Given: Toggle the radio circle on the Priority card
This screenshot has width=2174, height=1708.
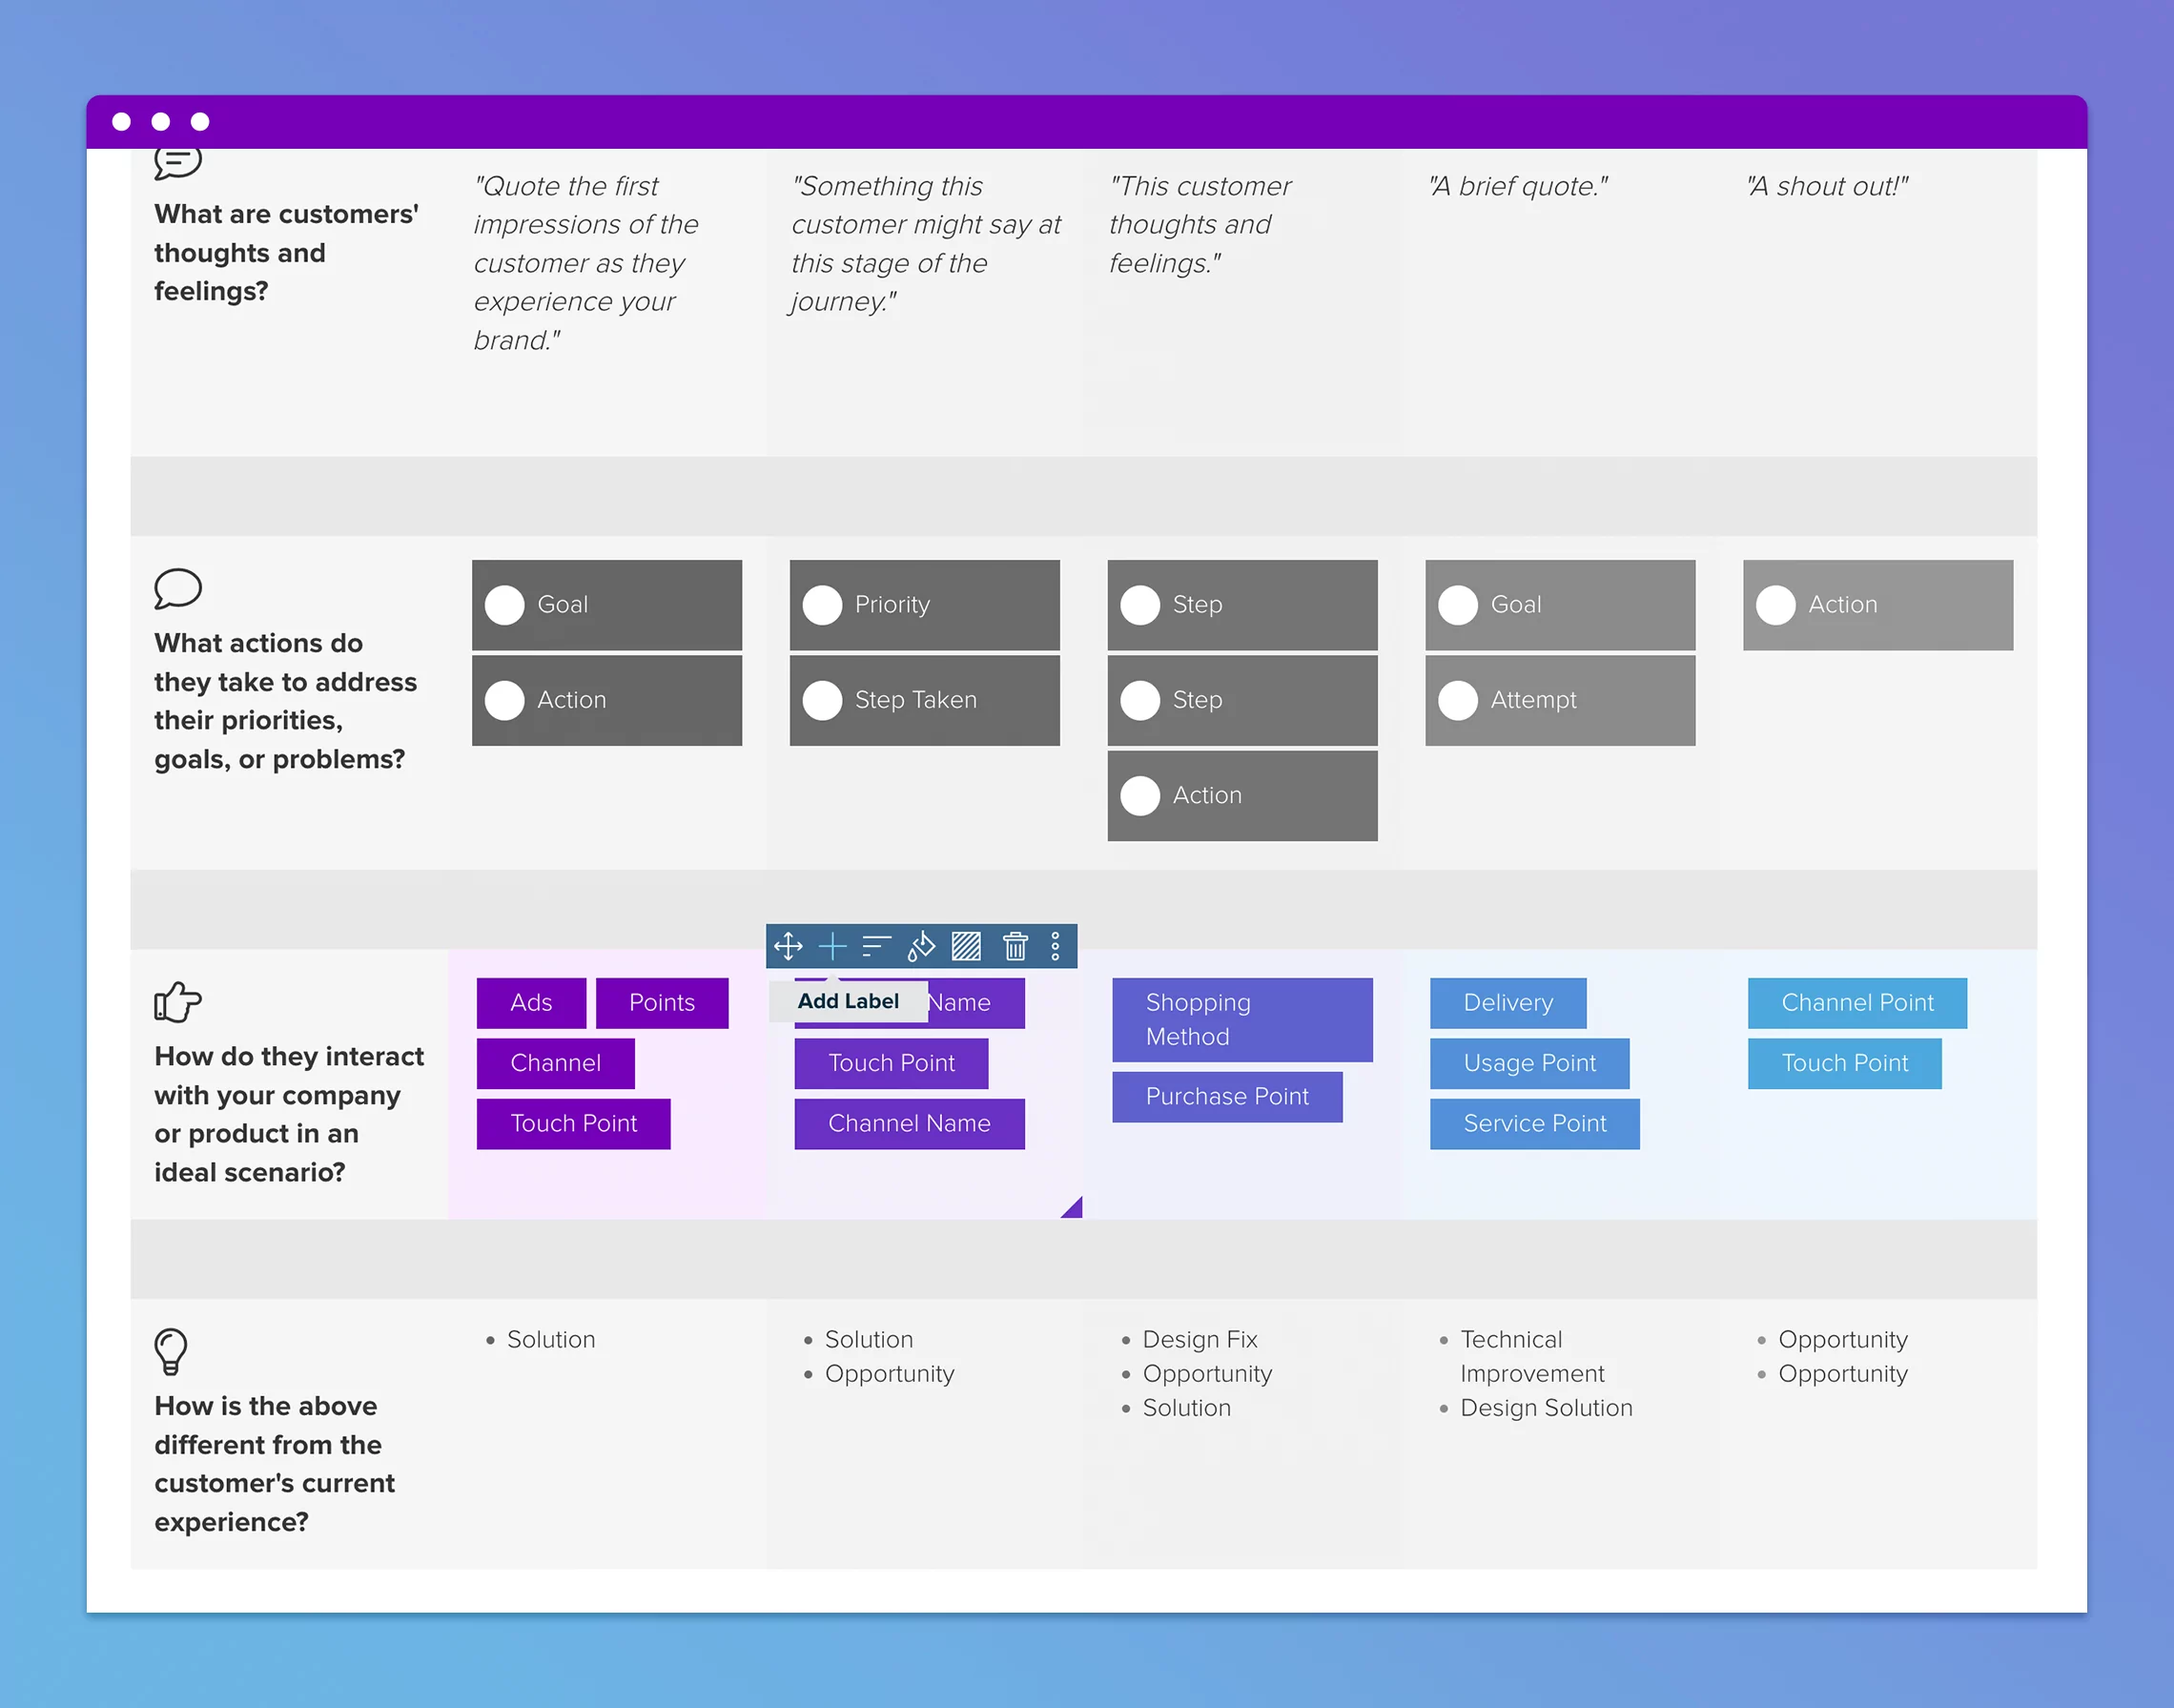Looking at the screenshot, I should 823,605.
